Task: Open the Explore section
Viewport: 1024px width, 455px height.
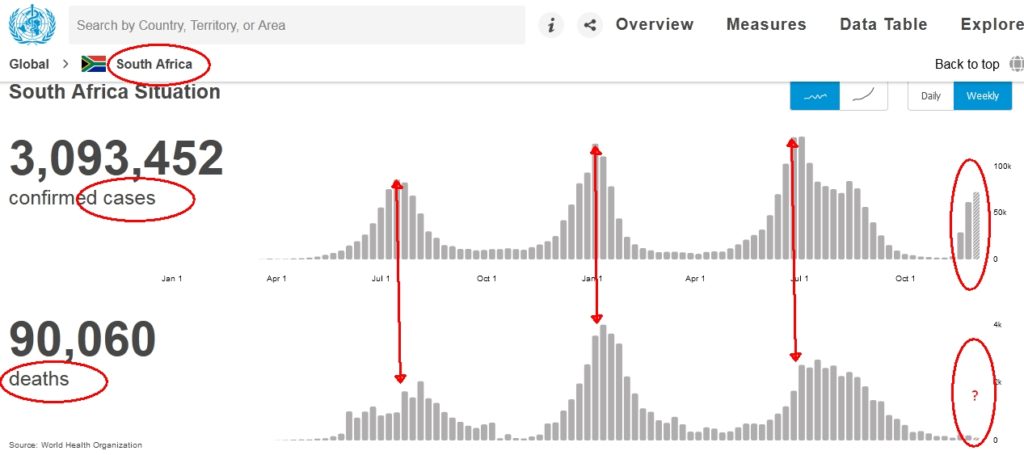Action: click(992, 25)
